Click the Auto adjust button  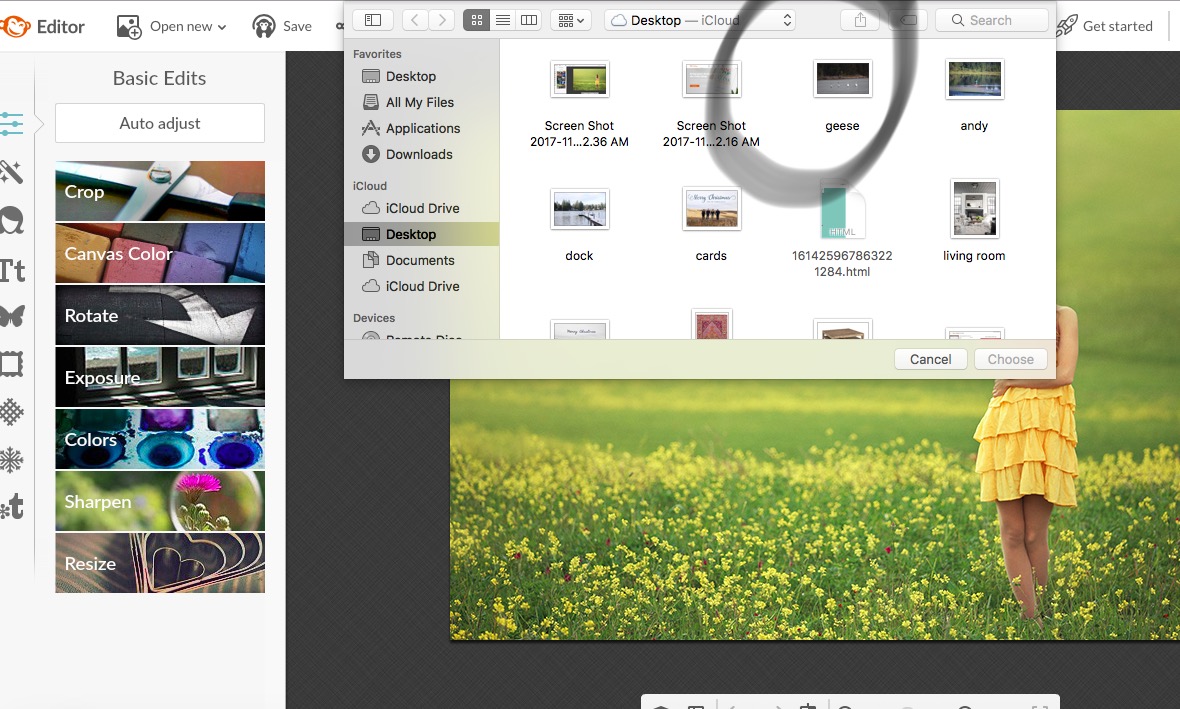click(x=160, y=123)
